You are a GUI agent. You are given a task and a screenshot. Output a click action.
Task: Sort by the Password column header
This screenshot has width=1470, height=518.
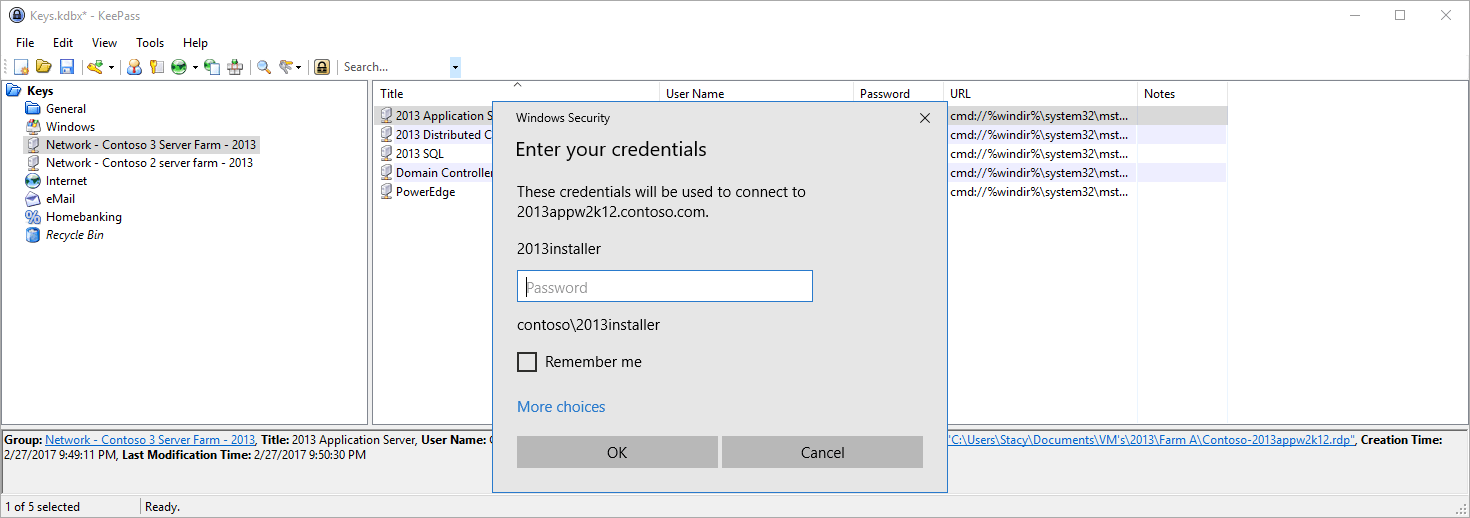(x=899, y=94)
